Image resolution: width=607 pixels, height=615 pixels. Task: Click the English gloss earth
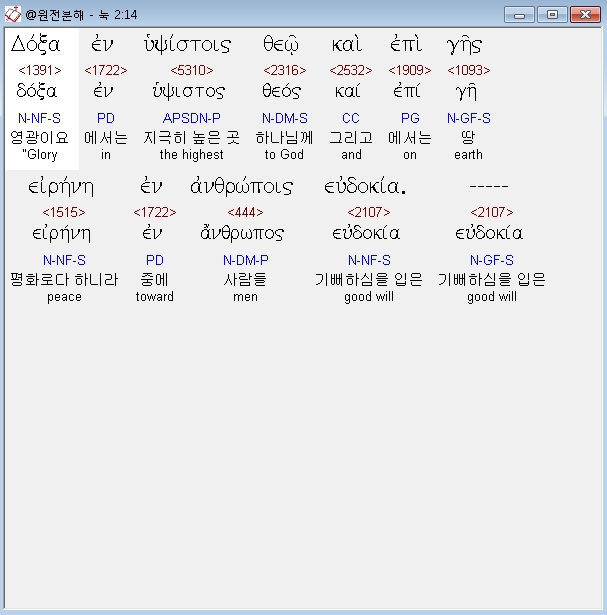469,155
